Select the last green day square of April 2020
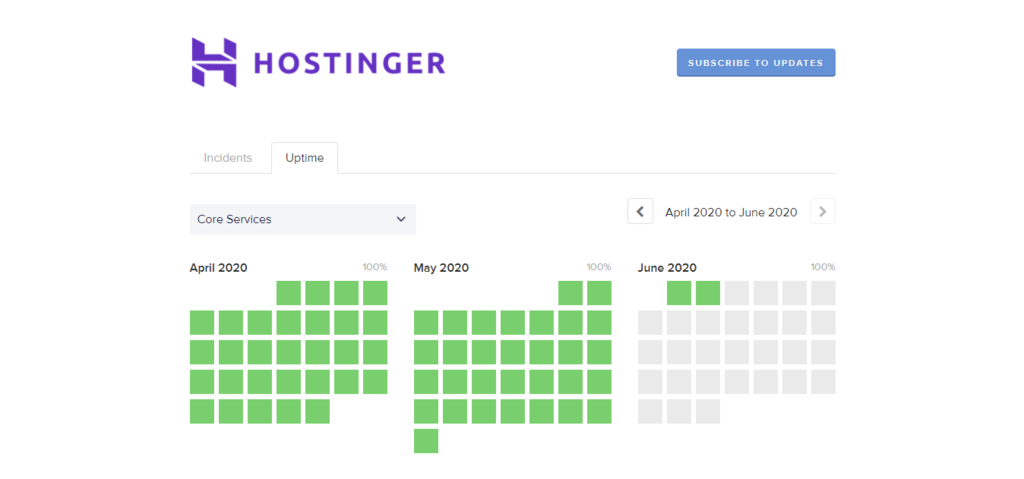The image size is (1024, 479). coord(317,411)
